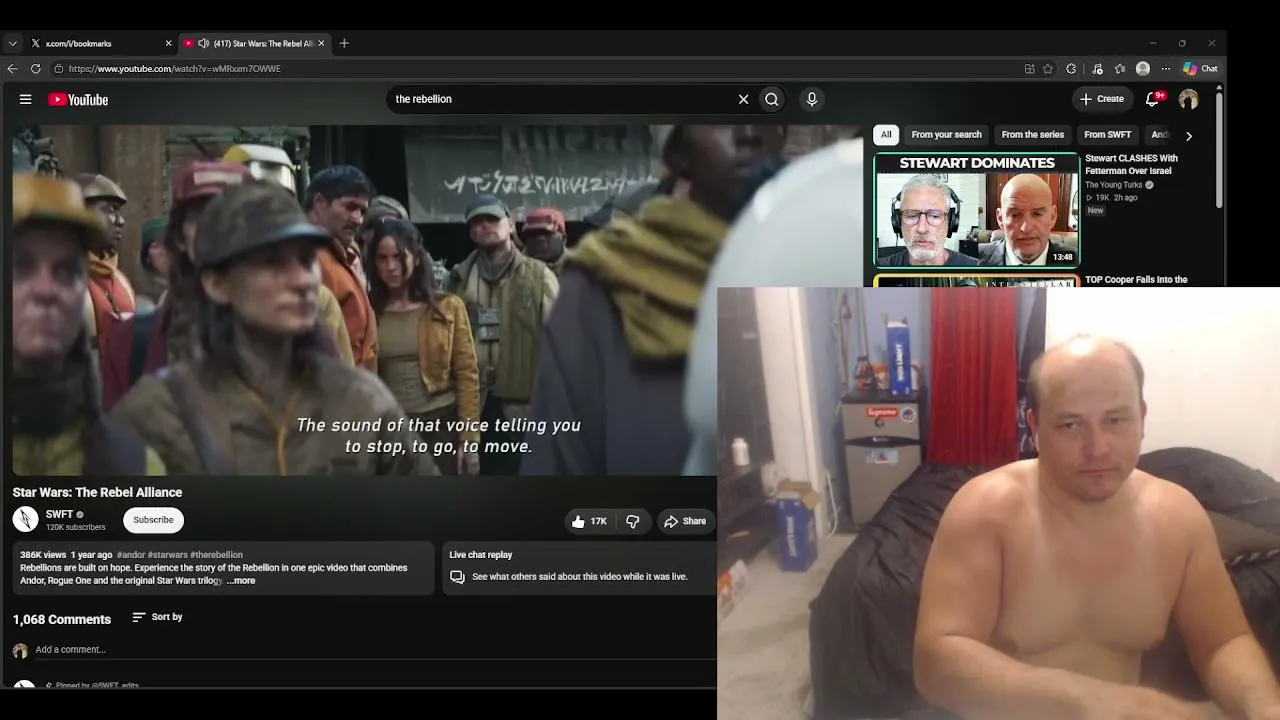
Task: Select the From SWFT chip
Action: click(1108, 135)
